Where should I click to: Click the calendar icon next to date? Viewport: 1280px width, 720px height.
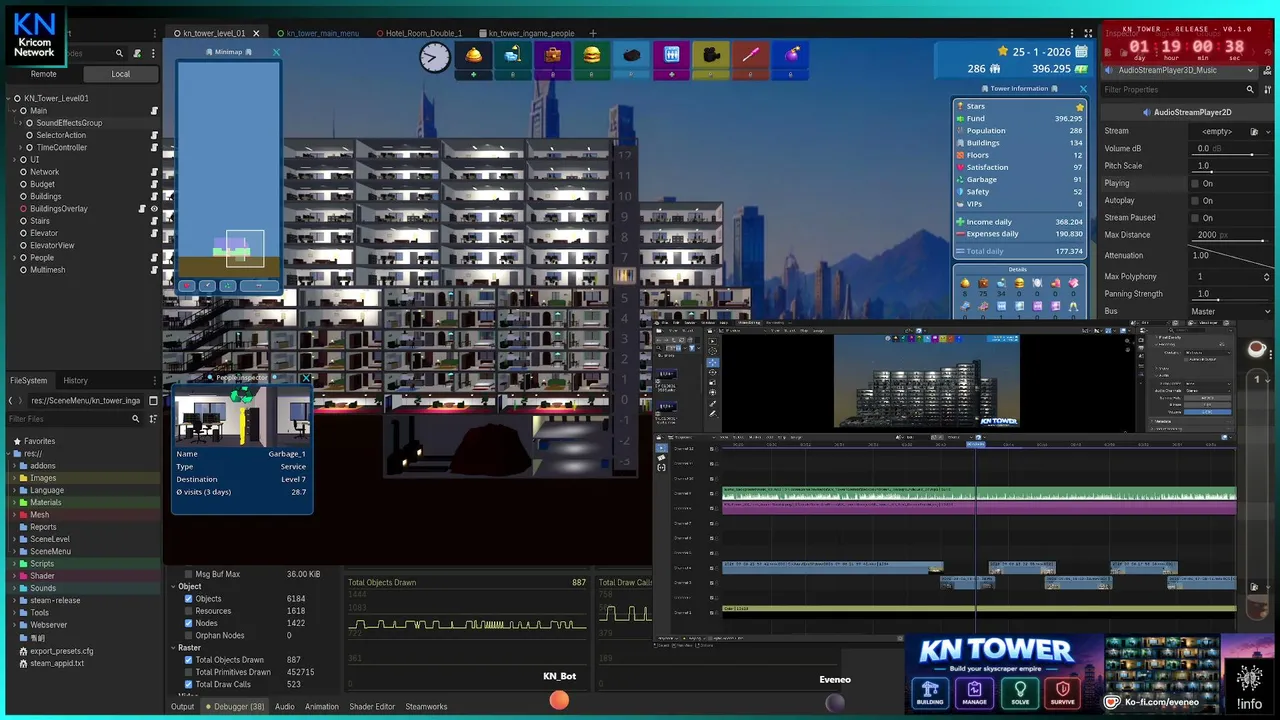pos(1080,52)
